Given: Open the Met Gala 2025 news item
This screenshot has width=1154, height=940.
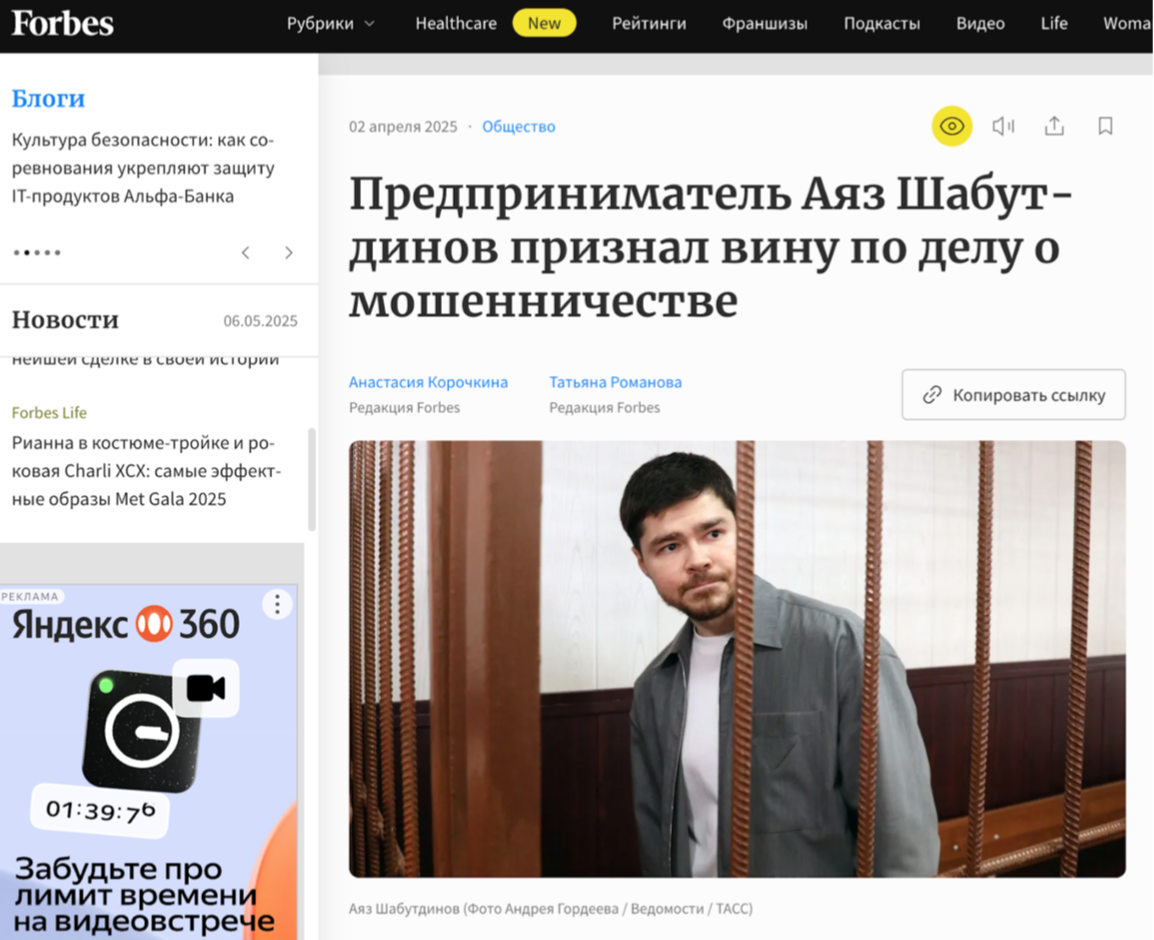Looking at the screenshot, I should pos(146,470).
